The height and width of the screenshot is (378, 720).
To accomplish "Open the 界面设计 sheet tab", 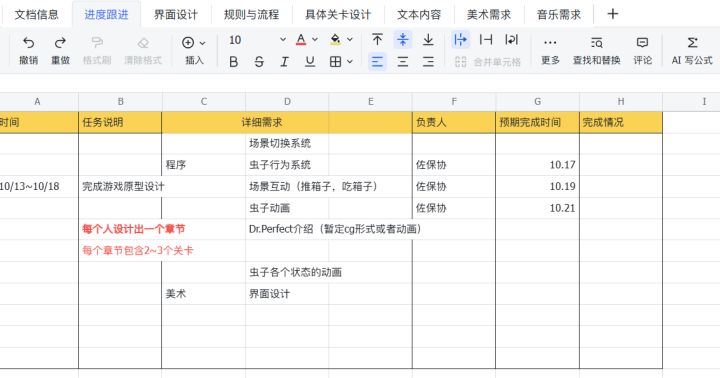I will (x=176, y=15).
